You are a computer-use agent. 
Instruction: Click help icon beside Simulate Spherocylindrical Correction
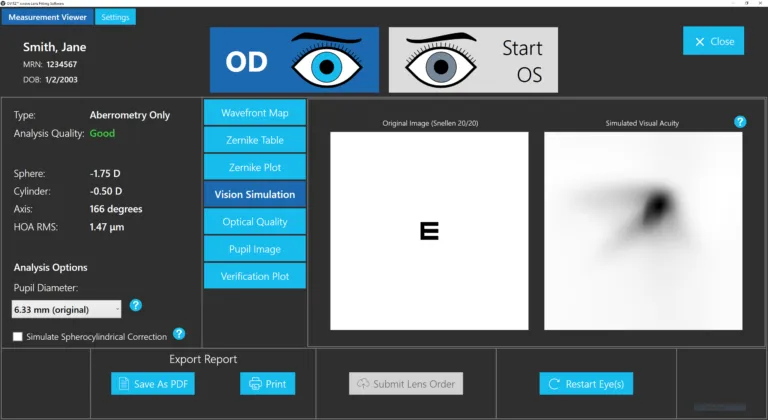(179, 334)
